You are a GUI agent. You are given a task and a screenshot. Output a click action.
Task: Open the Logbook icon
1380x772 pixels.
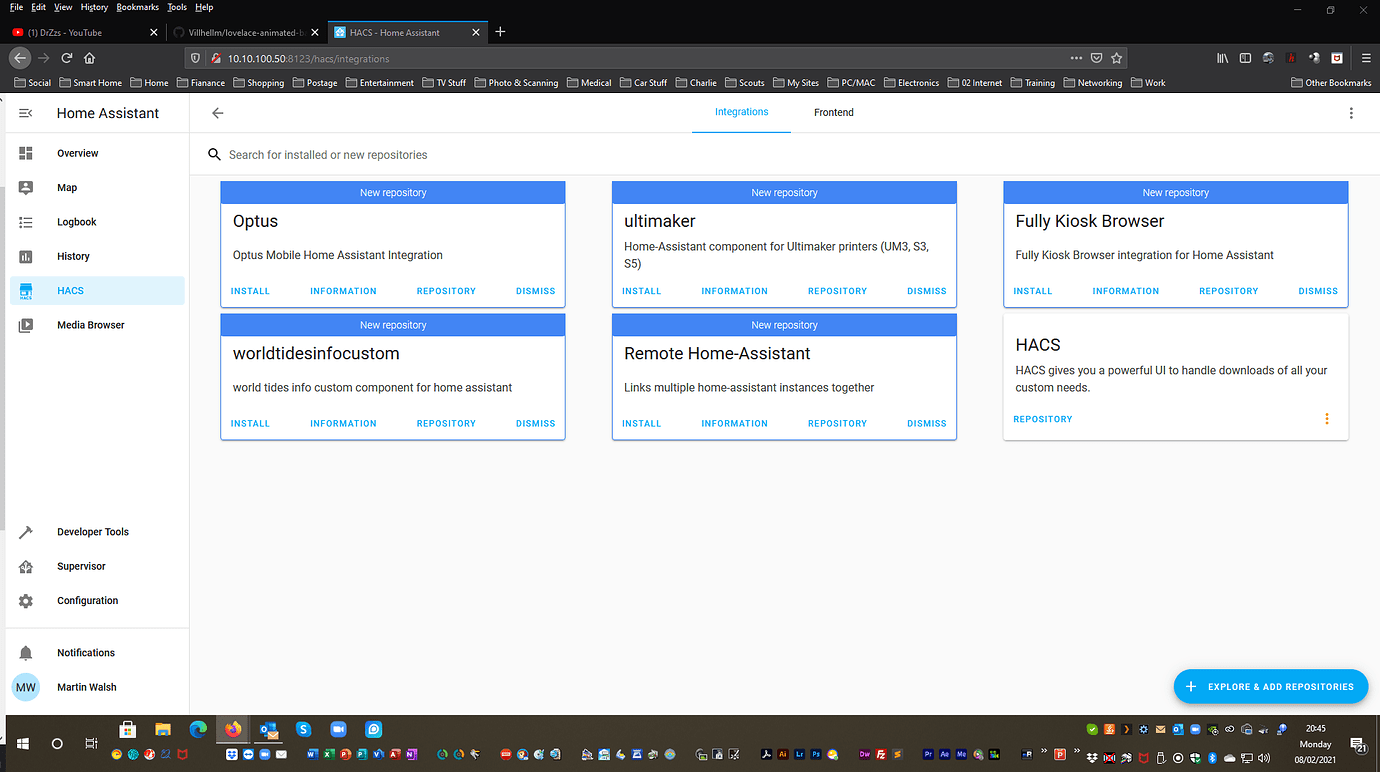click(25, 221)
